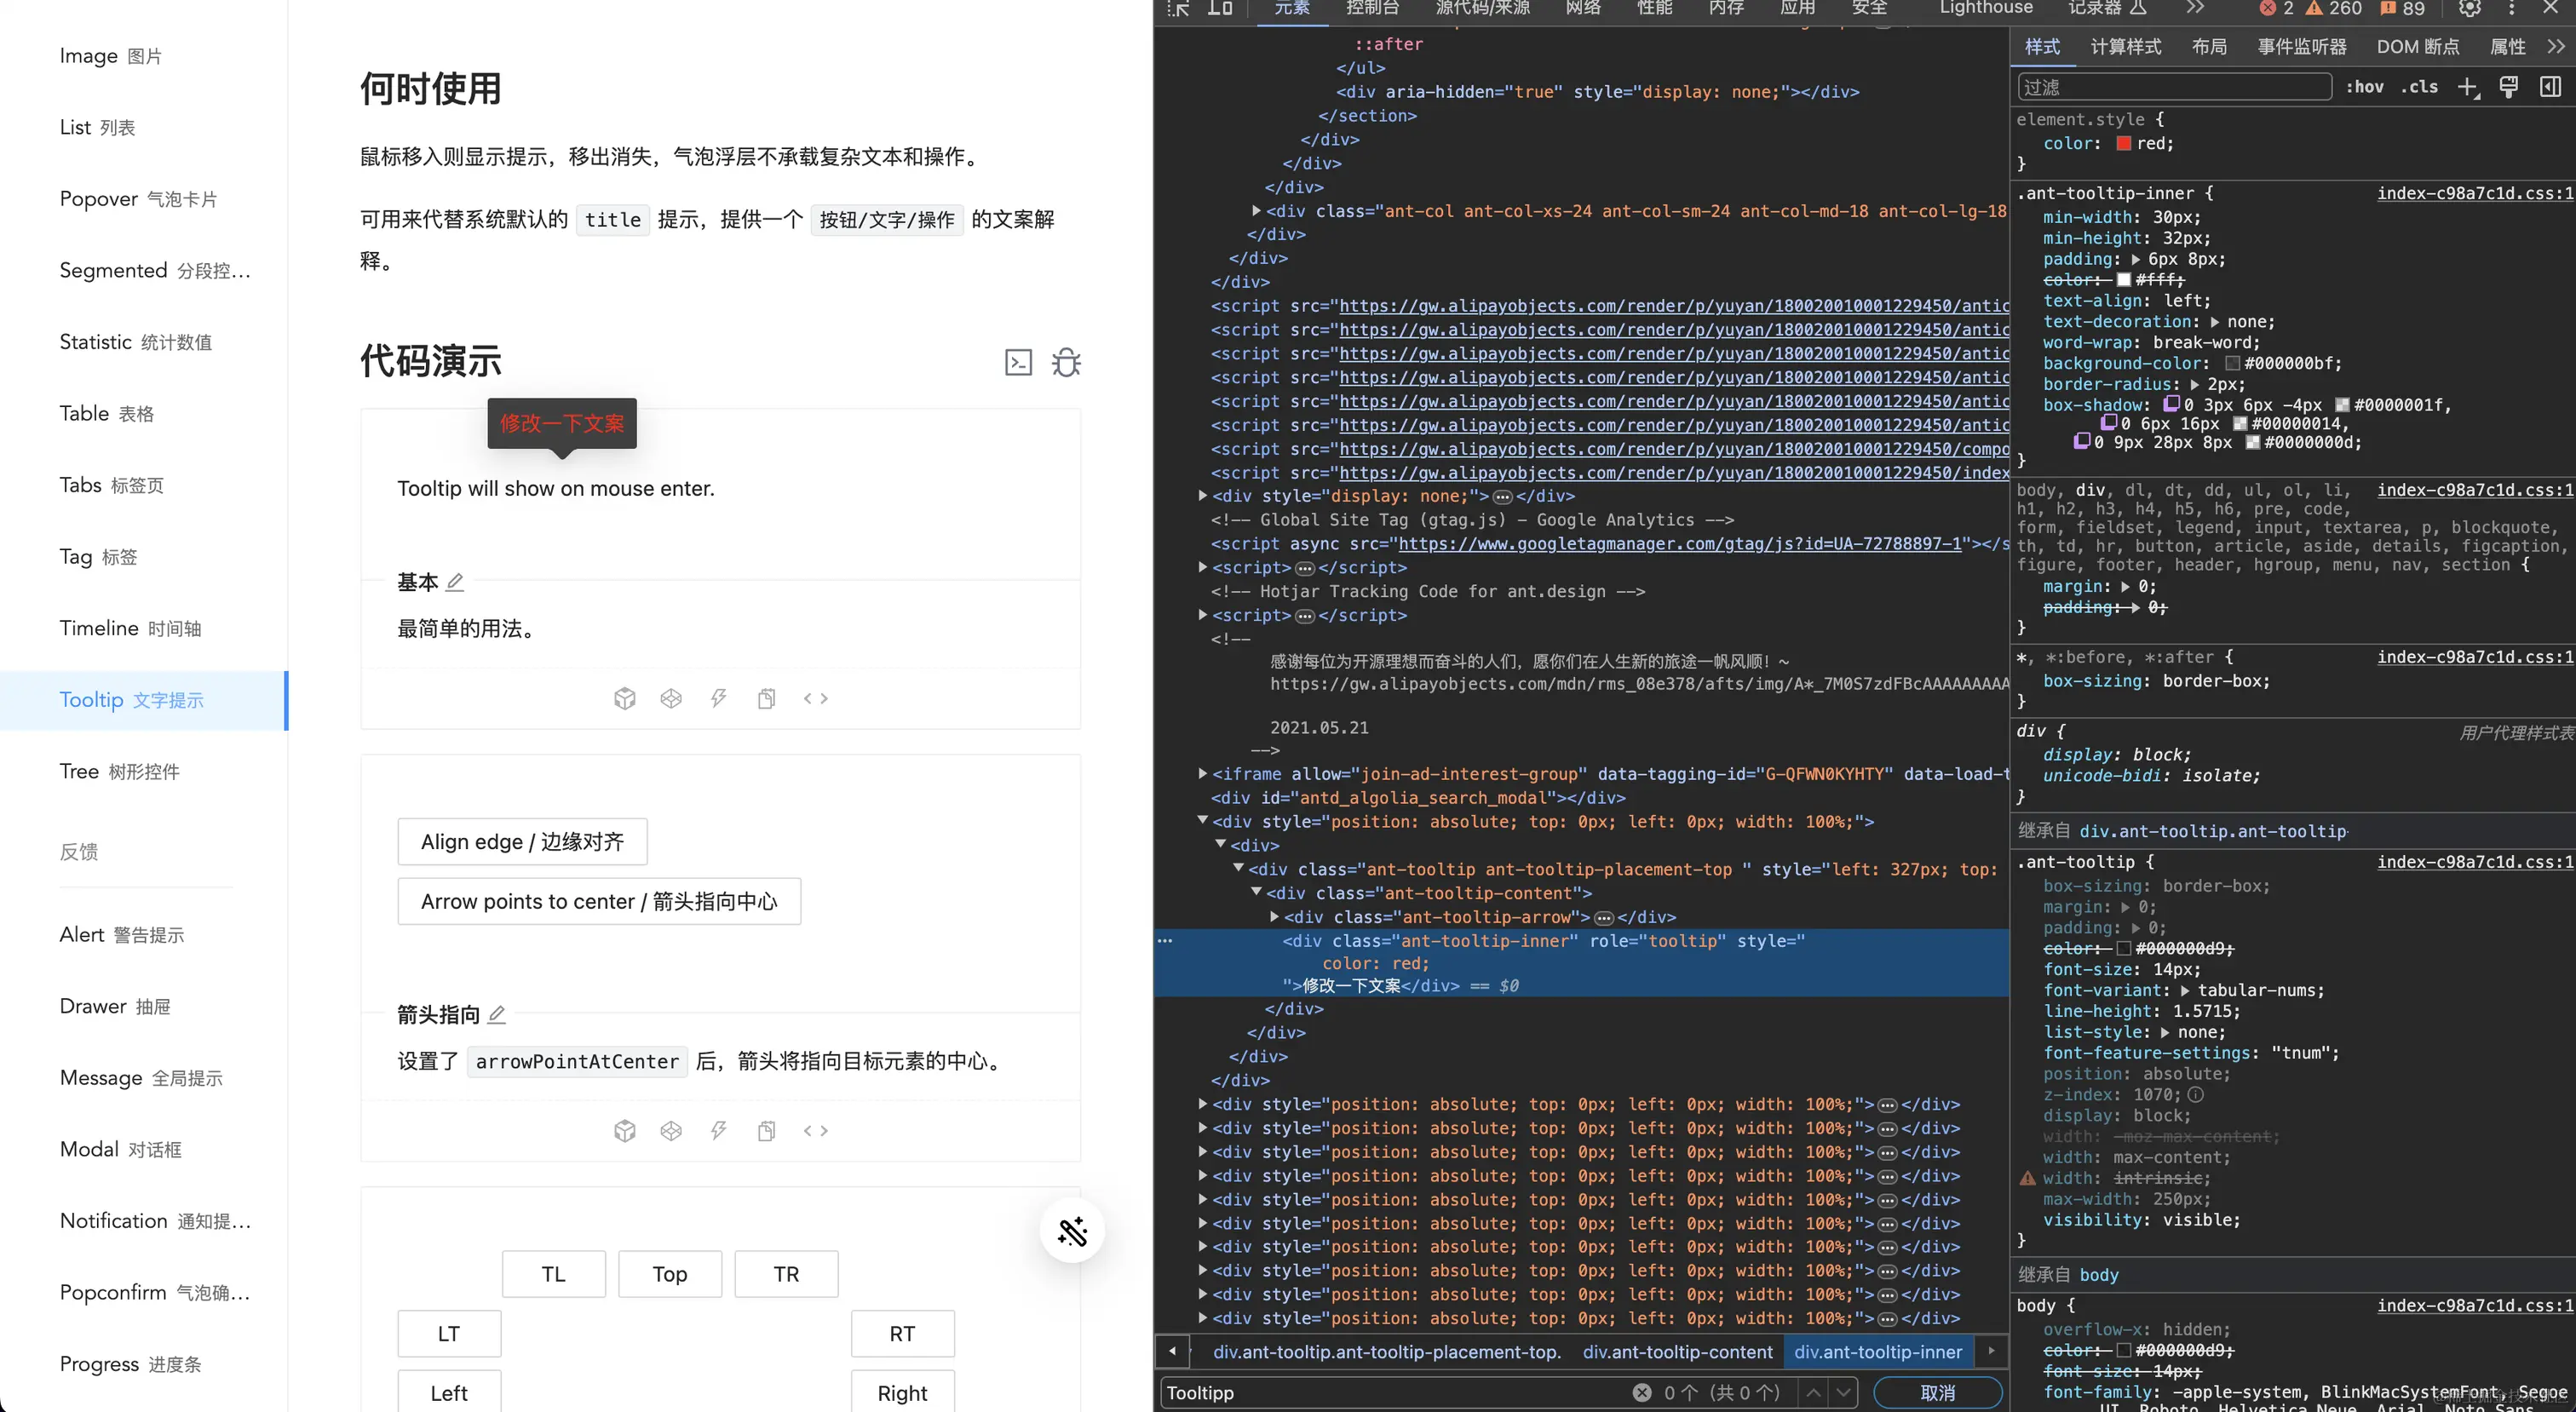Click the red error count badge

[x=2277, y=8]
